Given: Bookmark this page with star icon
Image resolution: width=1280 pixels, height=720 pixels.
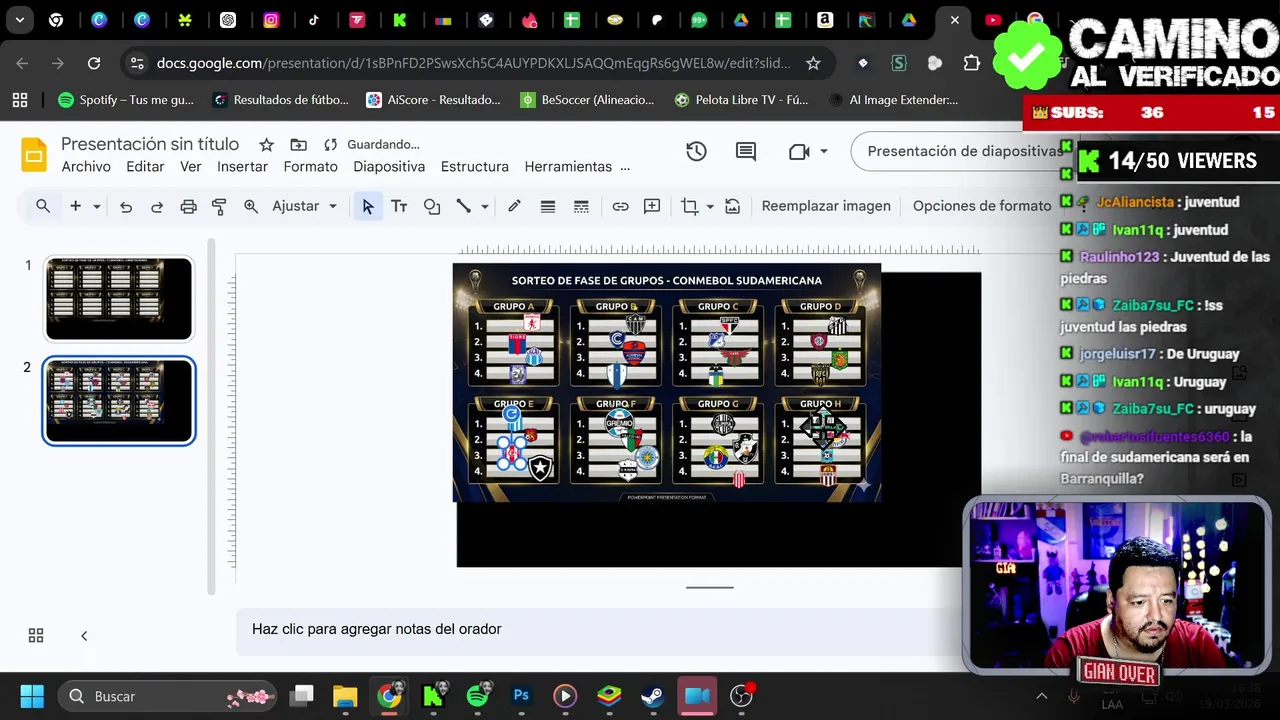Looking at the screenshot, I should pyautogui.click(x=813, y=63).
